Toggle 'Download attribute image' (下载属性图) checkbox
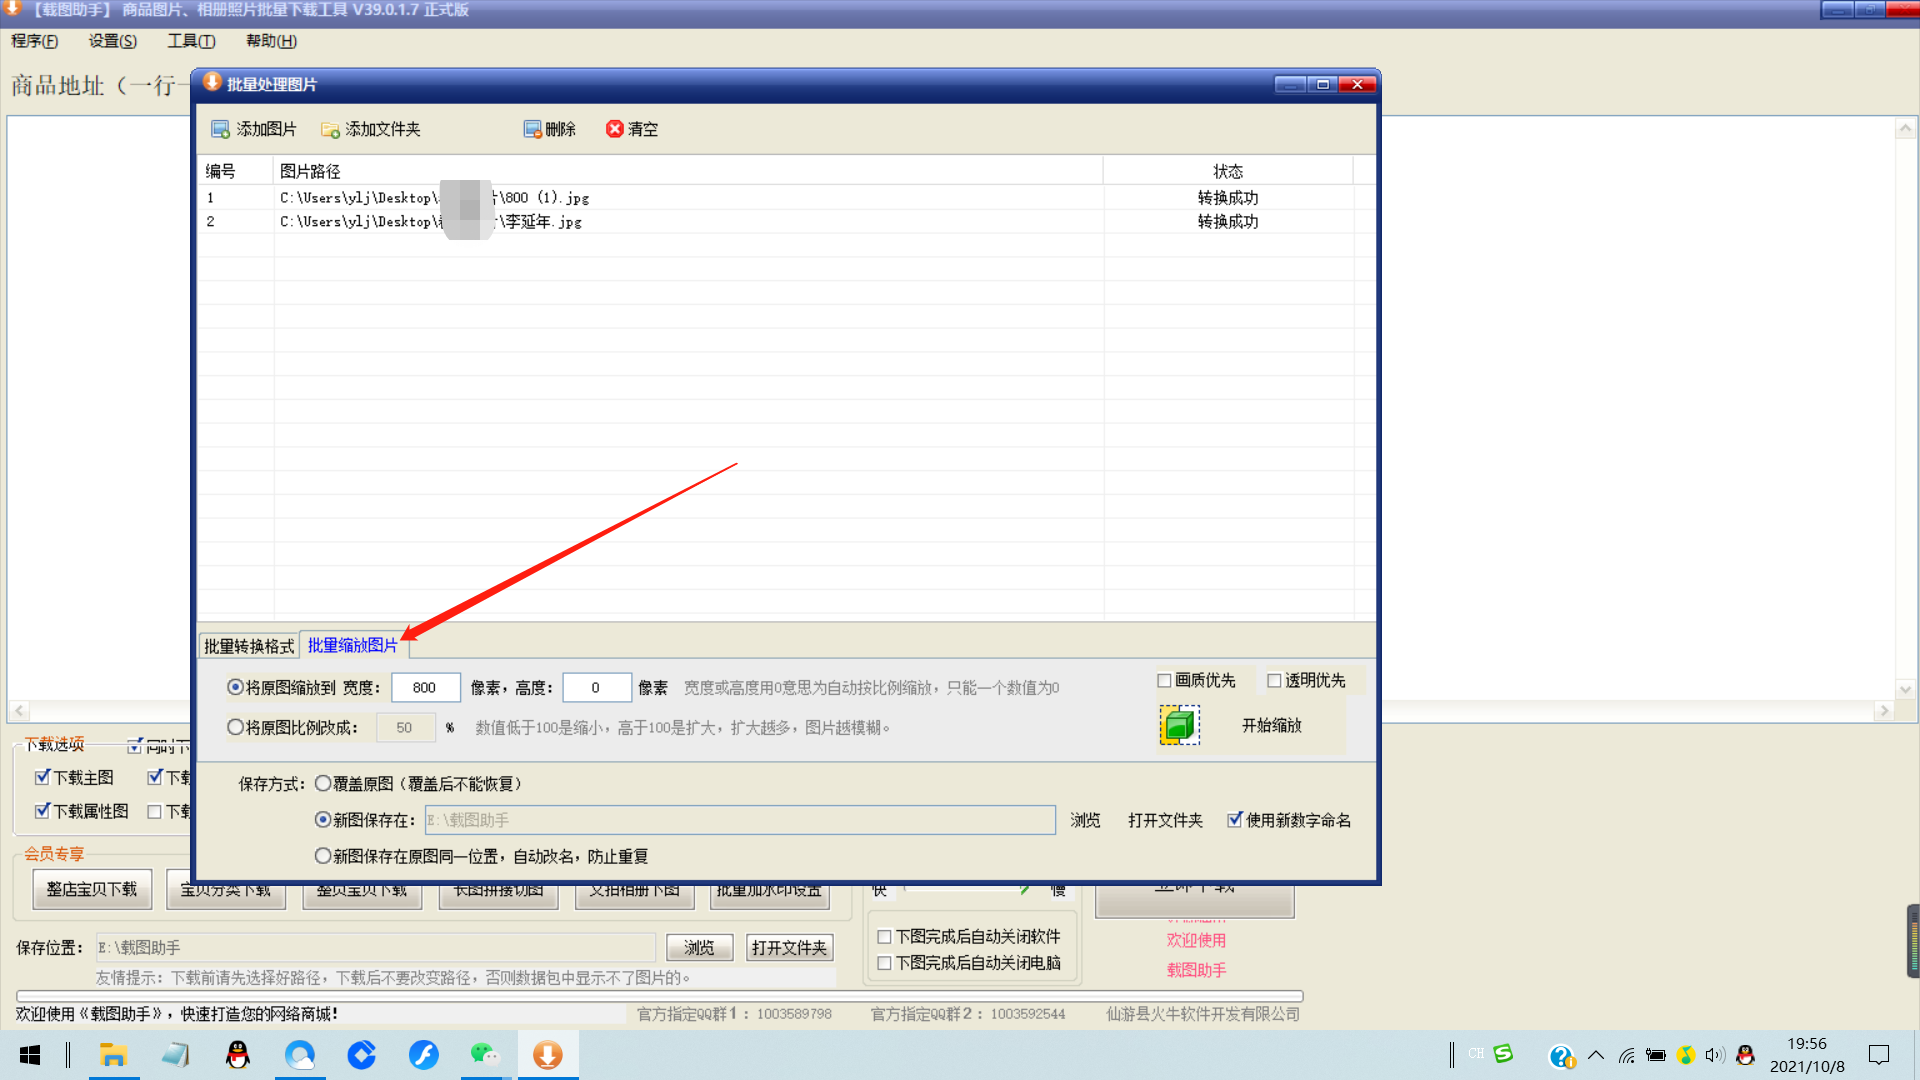 tap(42, 811)
